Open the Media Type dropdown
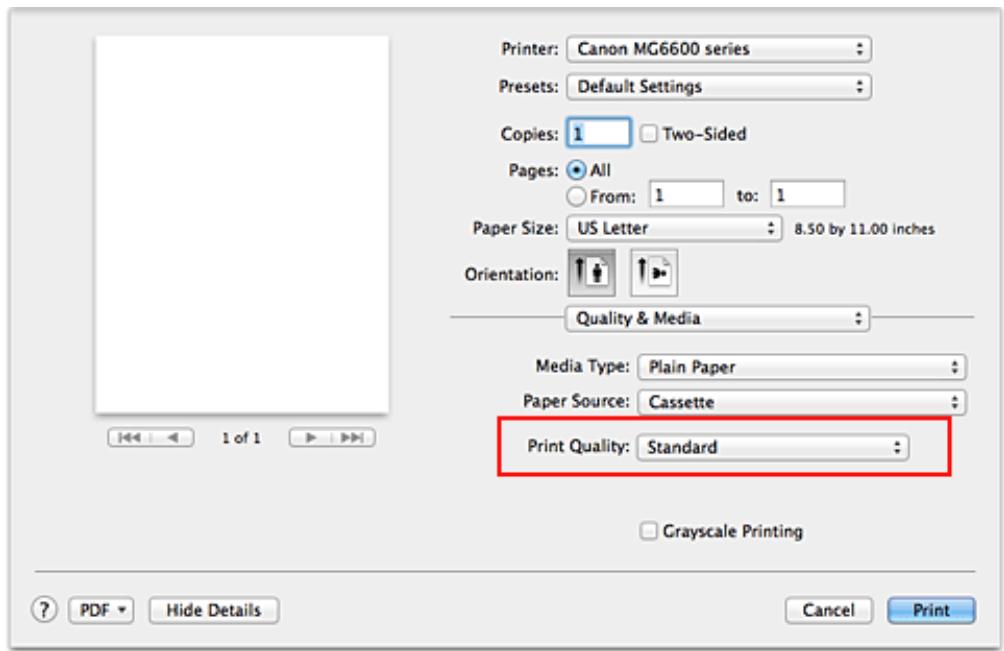The image size is (1004, 651). 802,367
